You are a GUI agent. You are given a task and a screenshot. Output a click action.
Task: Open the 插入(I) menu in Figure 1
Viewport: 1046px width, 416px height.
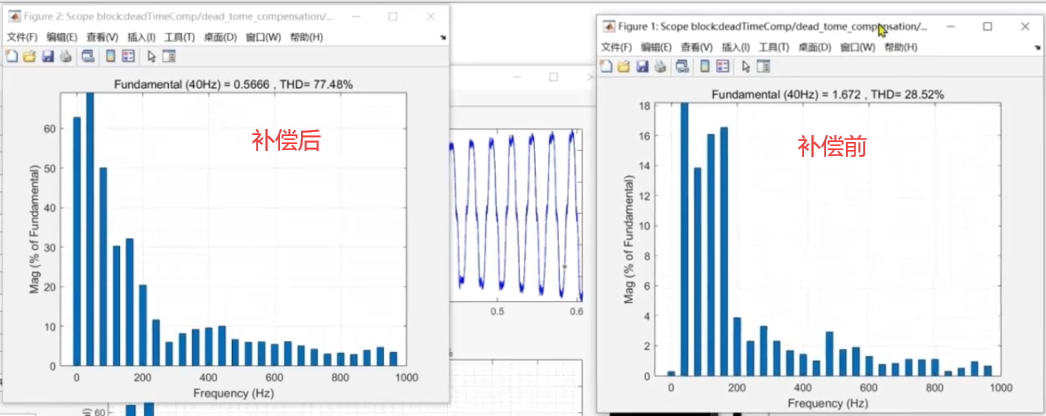point(735,47)
